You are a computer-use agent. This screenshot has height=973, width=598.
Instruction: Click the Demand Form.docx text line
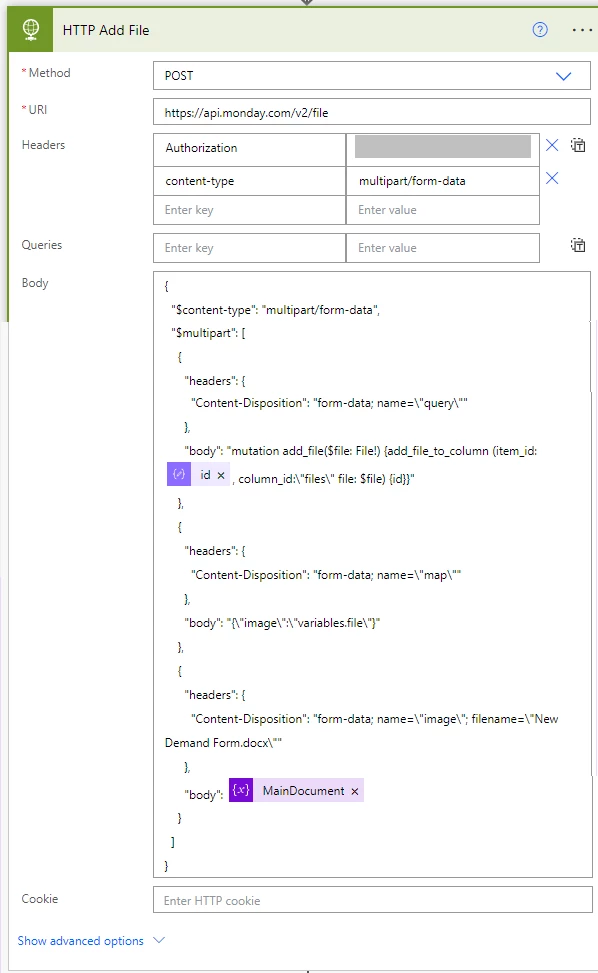pyautogui.click(x=223, y=743)
